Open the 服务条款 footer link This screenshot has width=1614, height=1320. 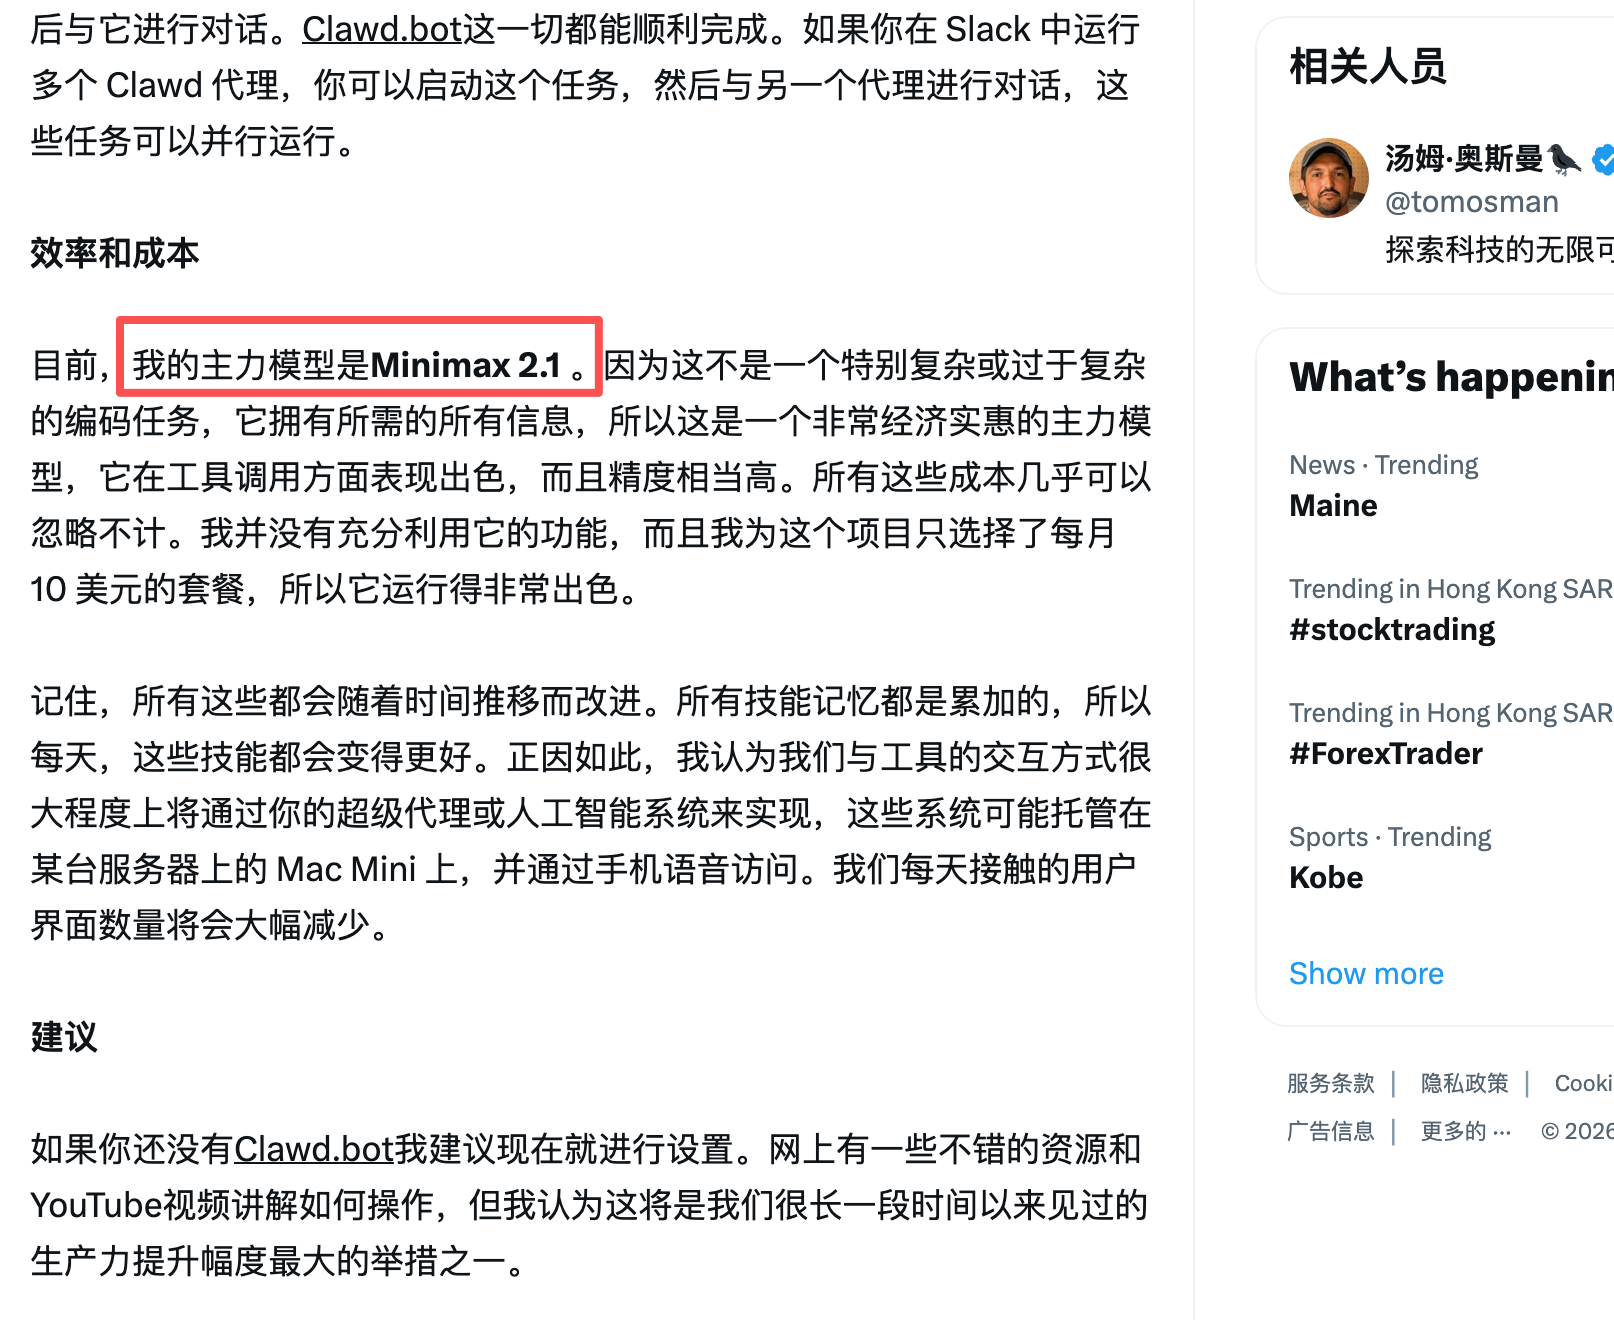[x=1330, y=1083]
